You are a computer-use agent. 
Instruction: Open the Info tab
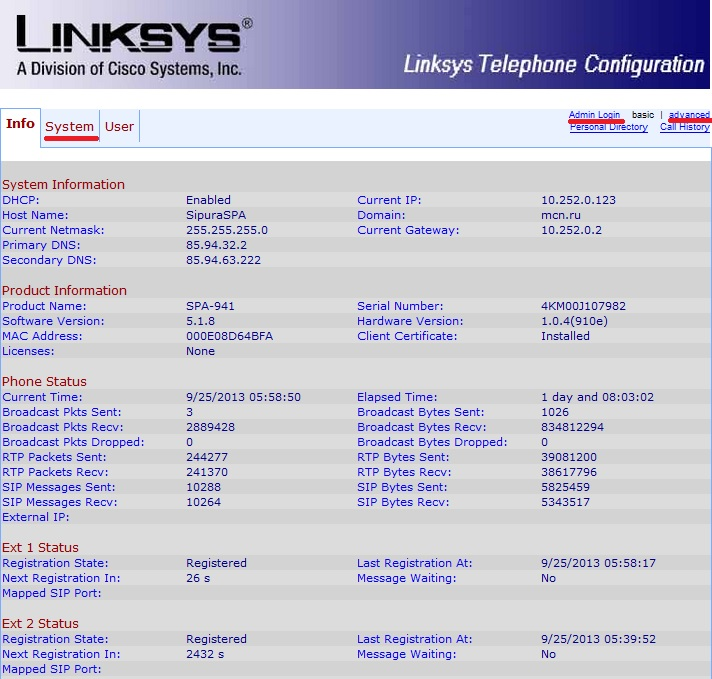[x=20, y=124]
